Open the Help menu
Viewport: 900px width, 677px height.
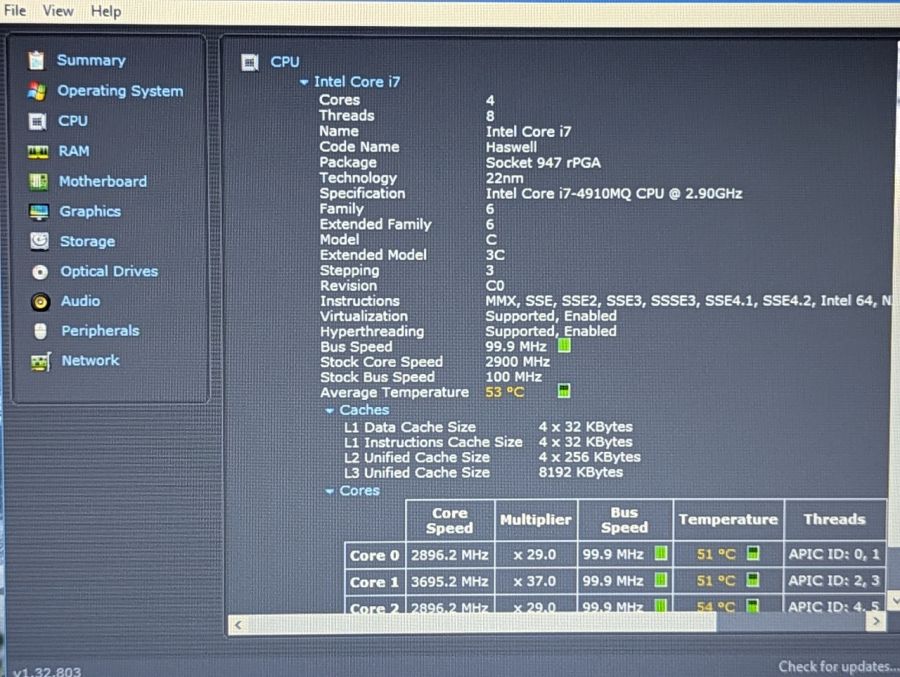pyautogui.click(x=106, y=11)
